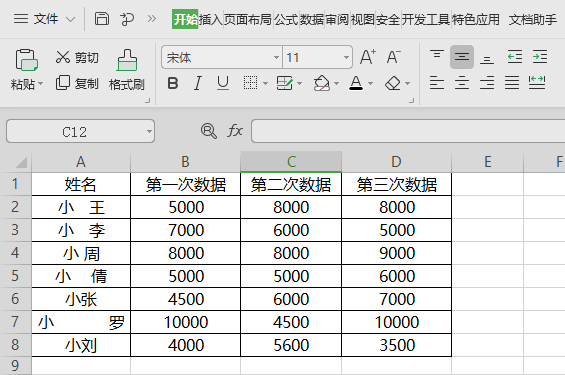Select the 9000 cell in column D
This screenshot has height=375, width=565.
pos(397,253)
